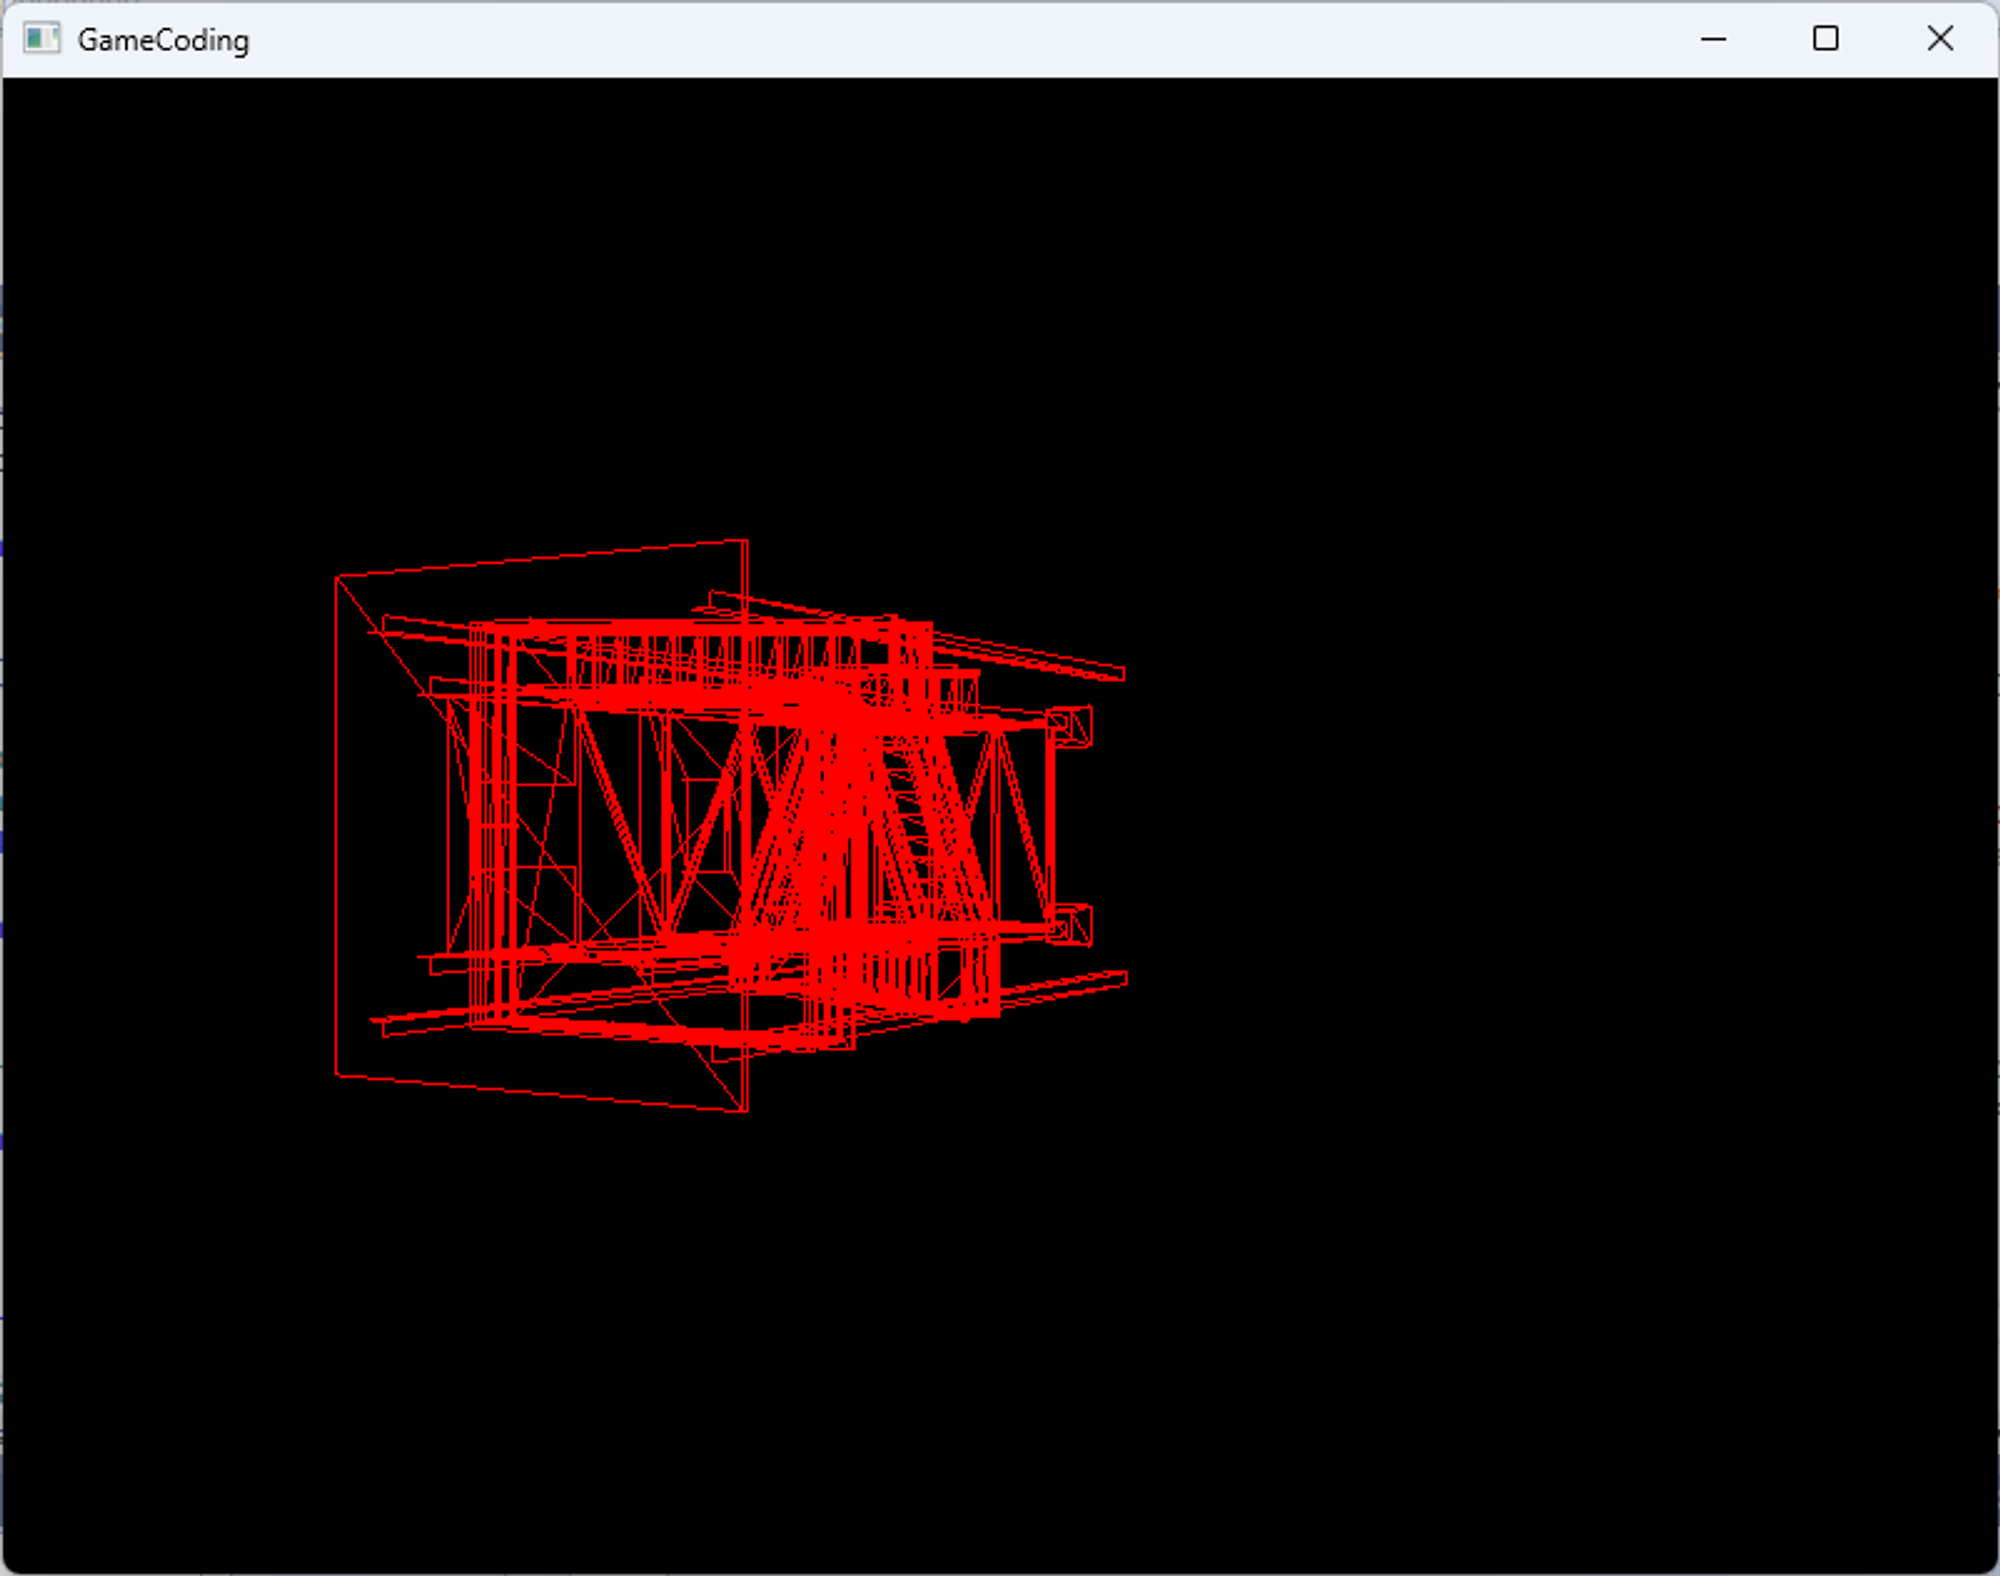Click the GameCoding window title text
This screenshot has height=1576, width=2000.
[x=163, y=40]
